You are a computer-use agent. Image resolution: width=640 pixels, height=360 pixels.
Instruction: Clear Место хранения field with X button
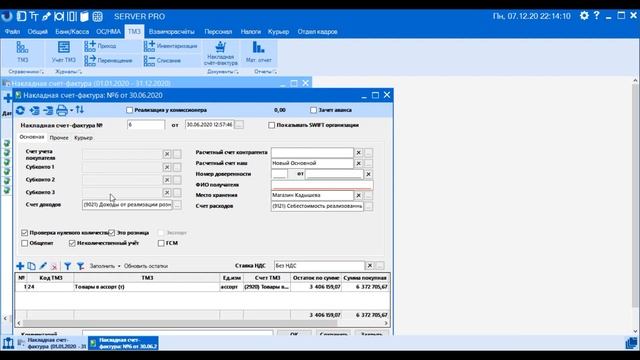(x=358, y=196)
